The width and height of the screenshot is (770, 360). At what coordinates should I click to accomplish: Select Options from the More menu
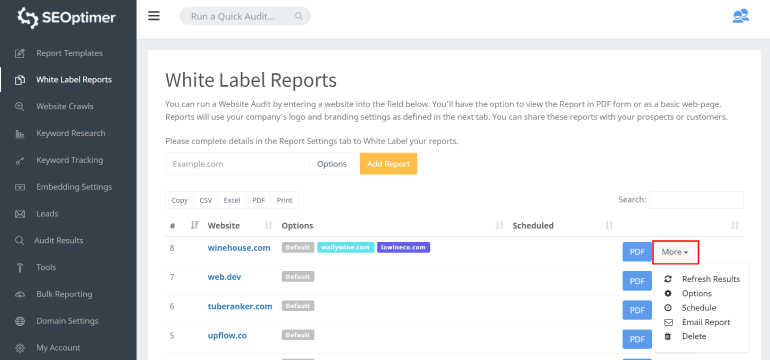pyautogui.click(x=696, y=293)
